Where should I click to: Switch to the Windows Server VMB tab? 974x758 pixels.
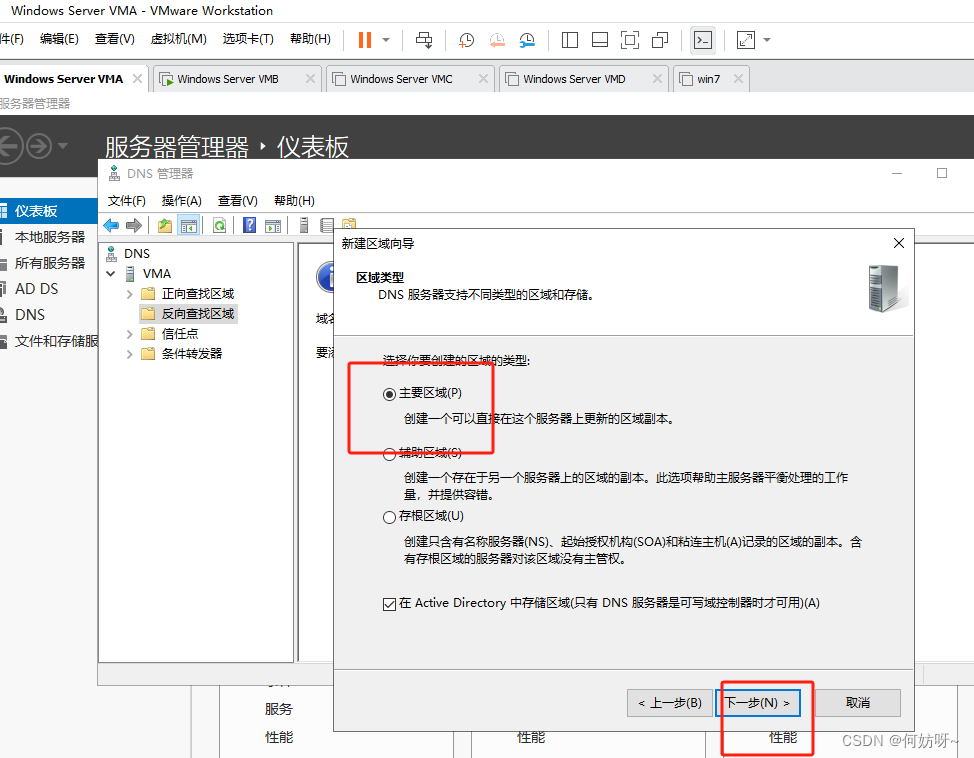point(227,79)
